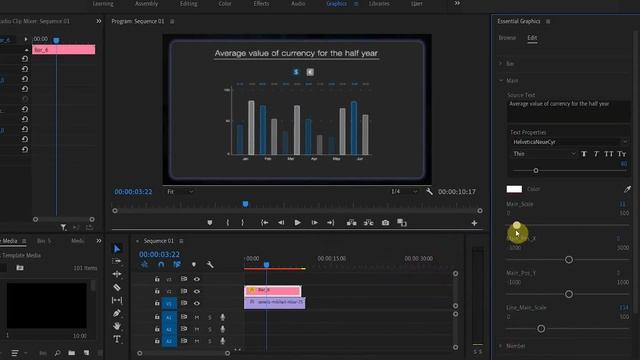The image size is (640, 360).
Task: Click the All Caps text style
Action: (609, 154)
